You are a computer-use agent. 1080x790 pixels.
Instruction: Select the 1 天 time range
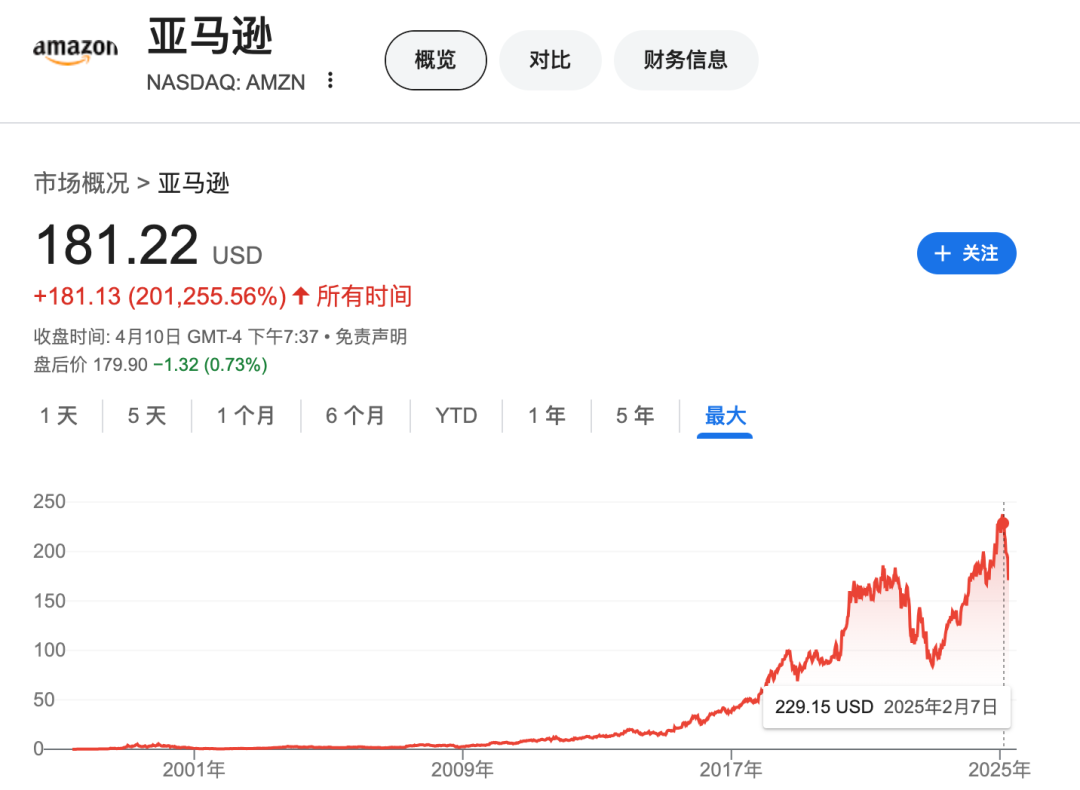point(59,416)
